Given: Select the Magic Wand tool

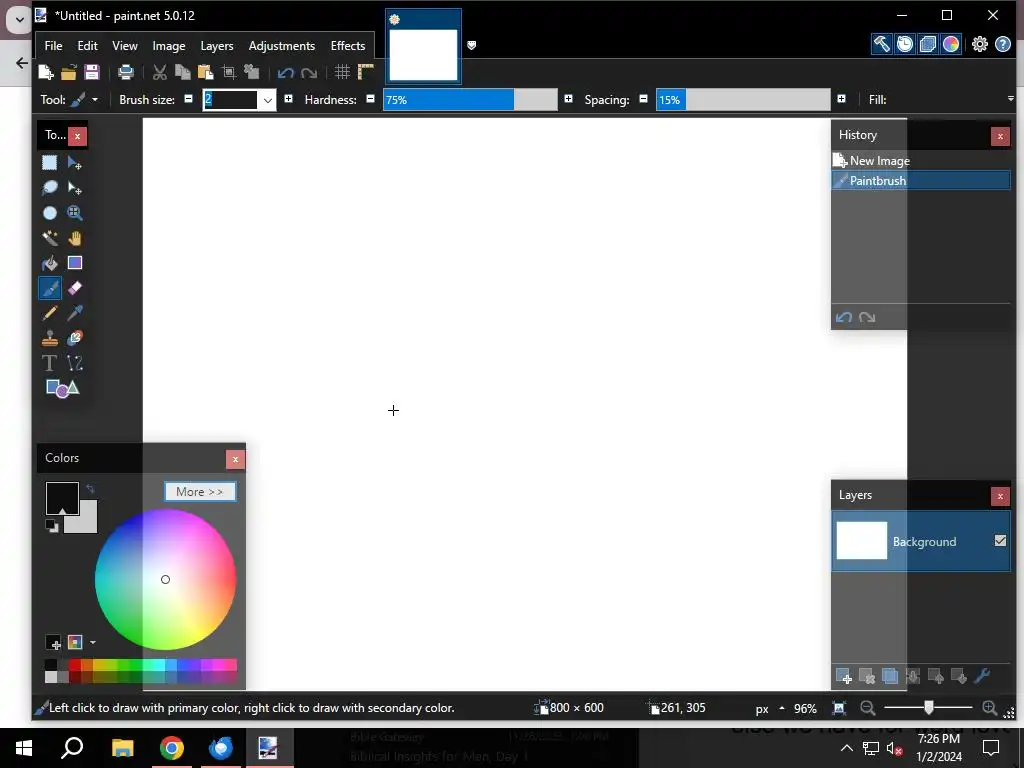Looking at the screenshot, I should 50,238.
